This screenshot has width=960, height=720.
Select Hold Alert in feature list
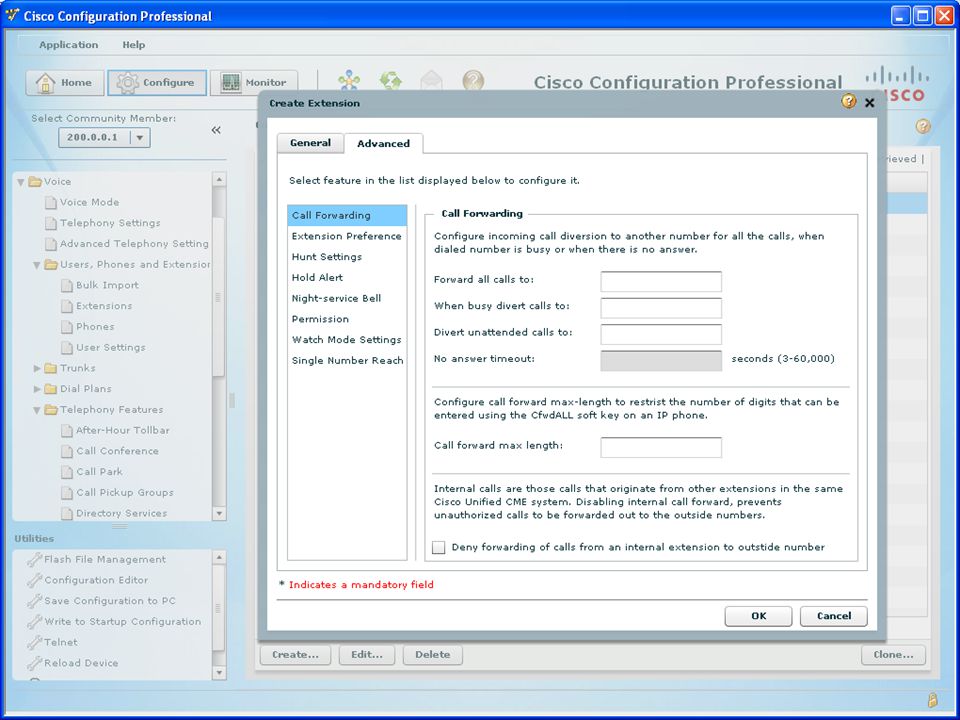(347, 278)
